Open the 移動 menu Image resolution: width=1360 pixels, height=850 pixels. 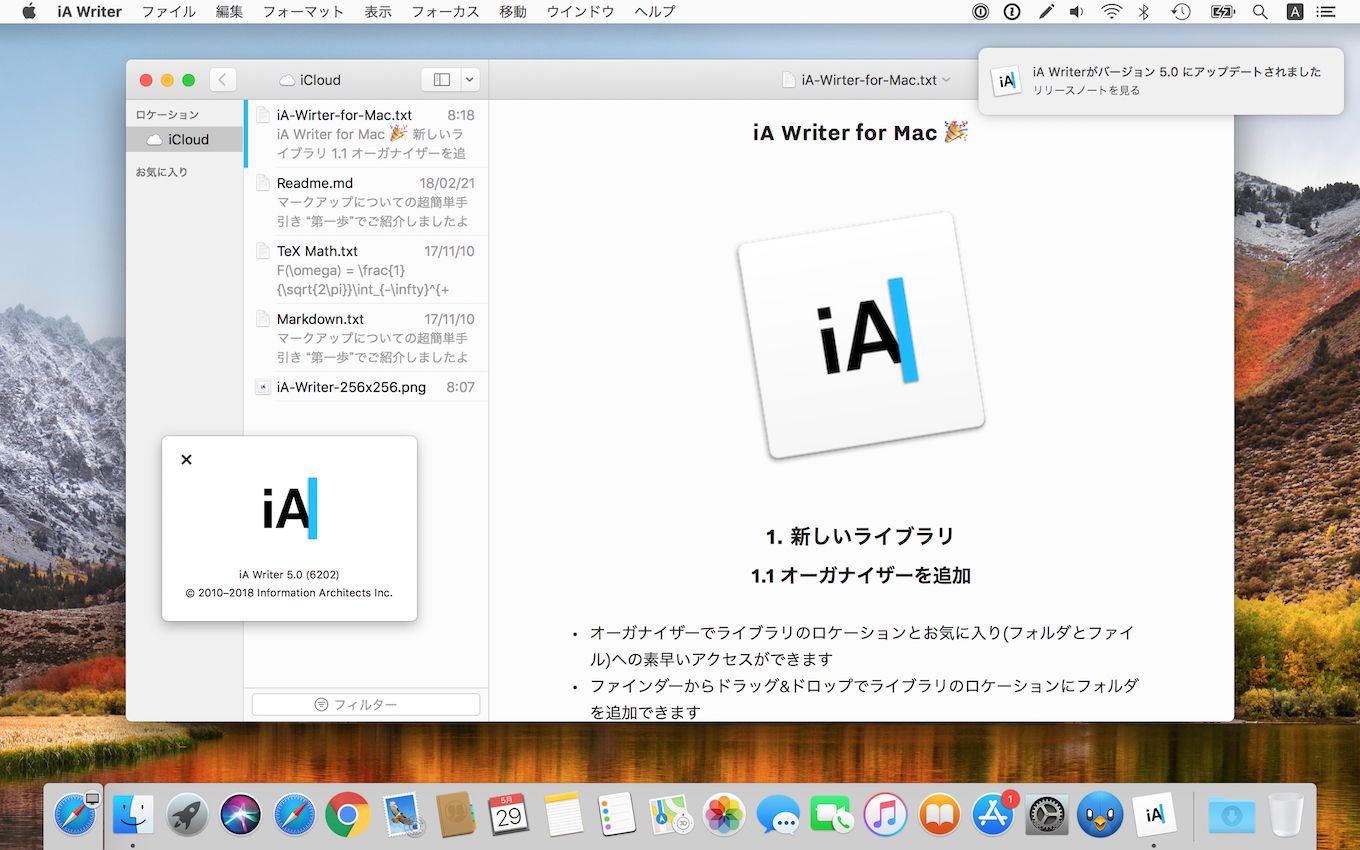pos(513,12)
